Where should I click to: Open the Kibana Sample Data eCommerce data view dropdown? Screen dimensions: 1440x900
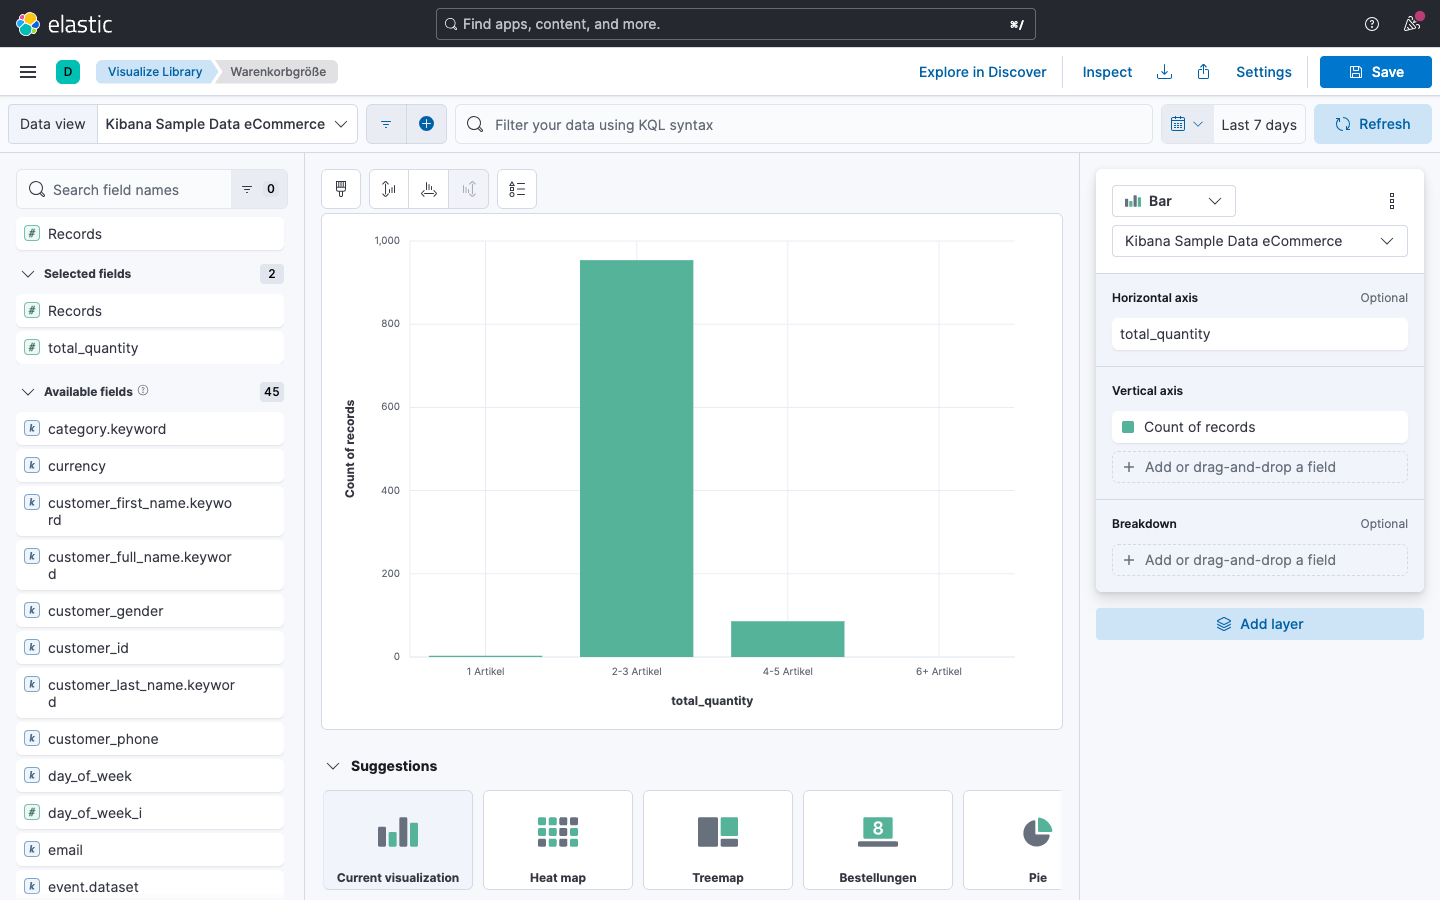coord(227,124)
